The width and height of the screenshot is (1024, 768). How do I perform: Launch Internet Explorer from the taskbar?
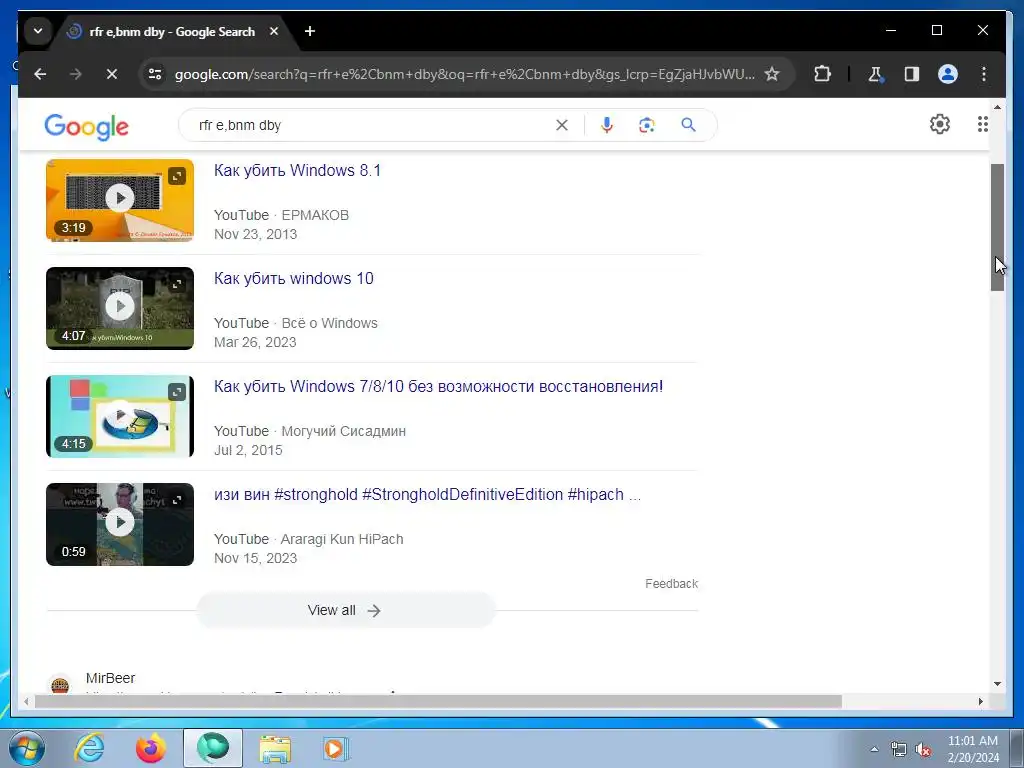click(x=89, y=748)
